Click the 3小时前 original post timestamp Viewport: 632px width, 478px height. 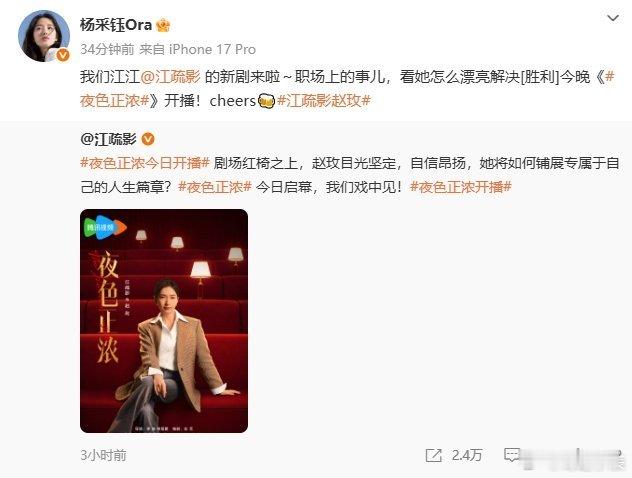(103, 455)
